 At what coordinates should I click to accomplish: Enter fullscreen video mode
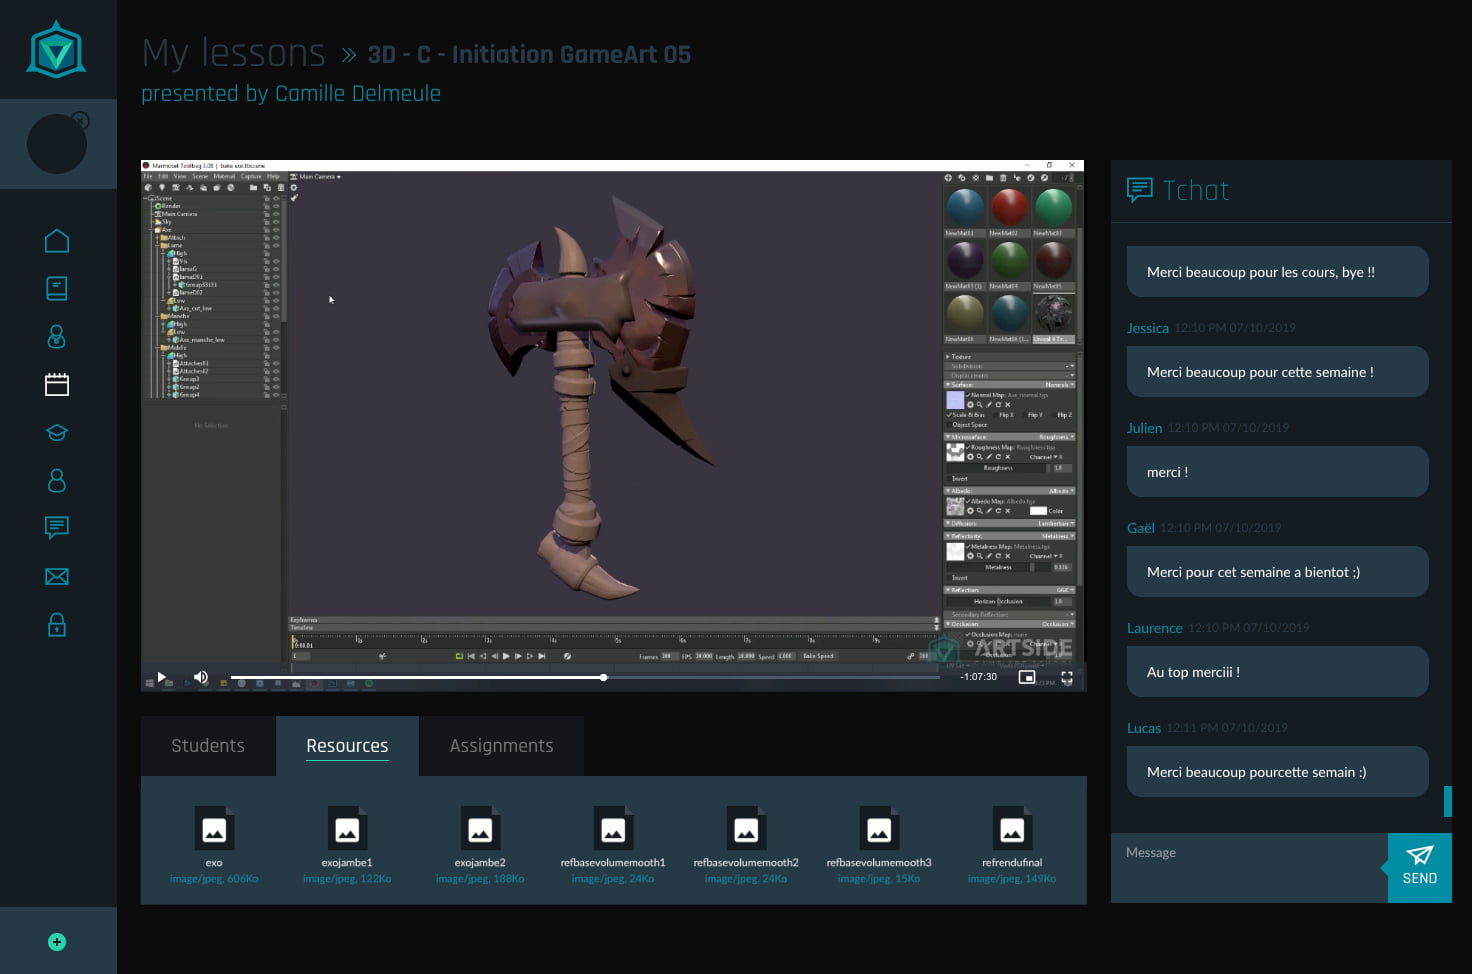click(x=1067, y=677)
